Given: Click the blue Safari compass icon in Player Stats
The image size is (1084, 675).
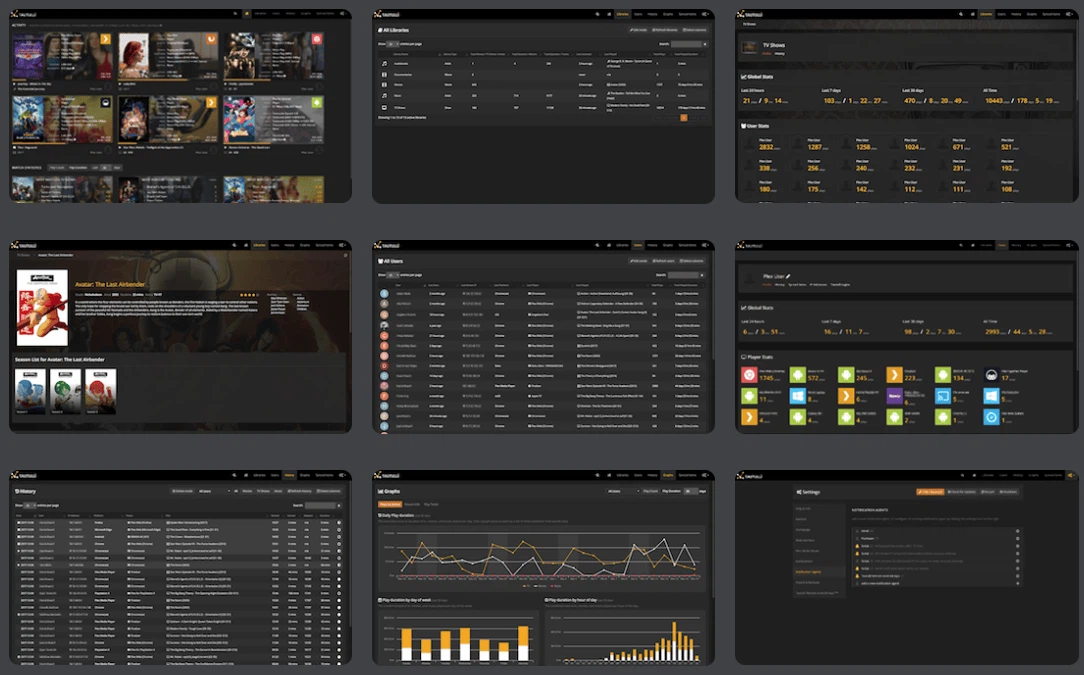Looking at the screenshot, I should [991, 418].
